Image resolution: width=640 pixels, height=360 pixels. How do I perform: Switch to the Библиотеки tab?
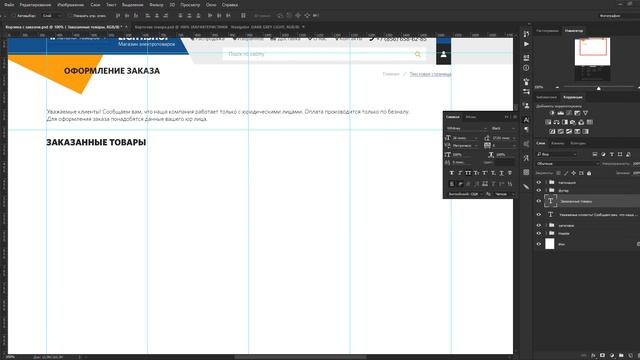(x=546, y=97)
